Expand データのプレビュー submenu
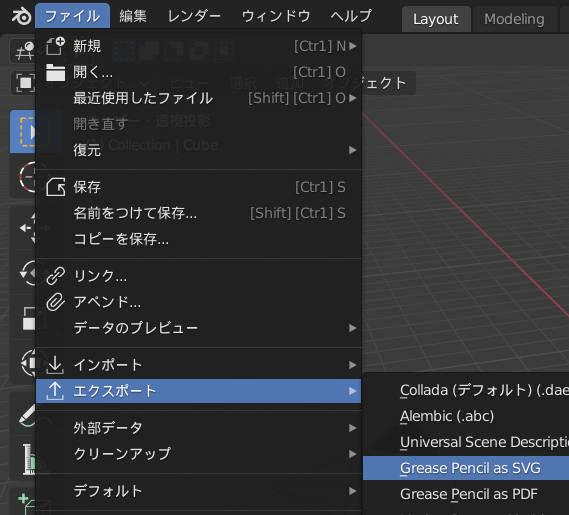Screen dimensions: 569x515 [198, 328]
